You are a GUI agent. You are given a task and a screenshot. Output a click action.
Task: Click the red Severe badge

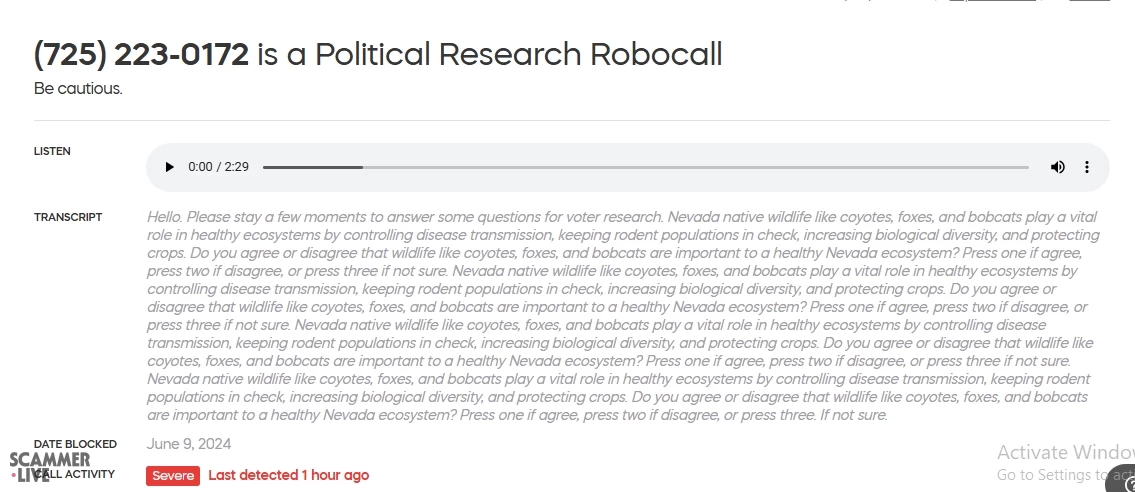(173, 476)
